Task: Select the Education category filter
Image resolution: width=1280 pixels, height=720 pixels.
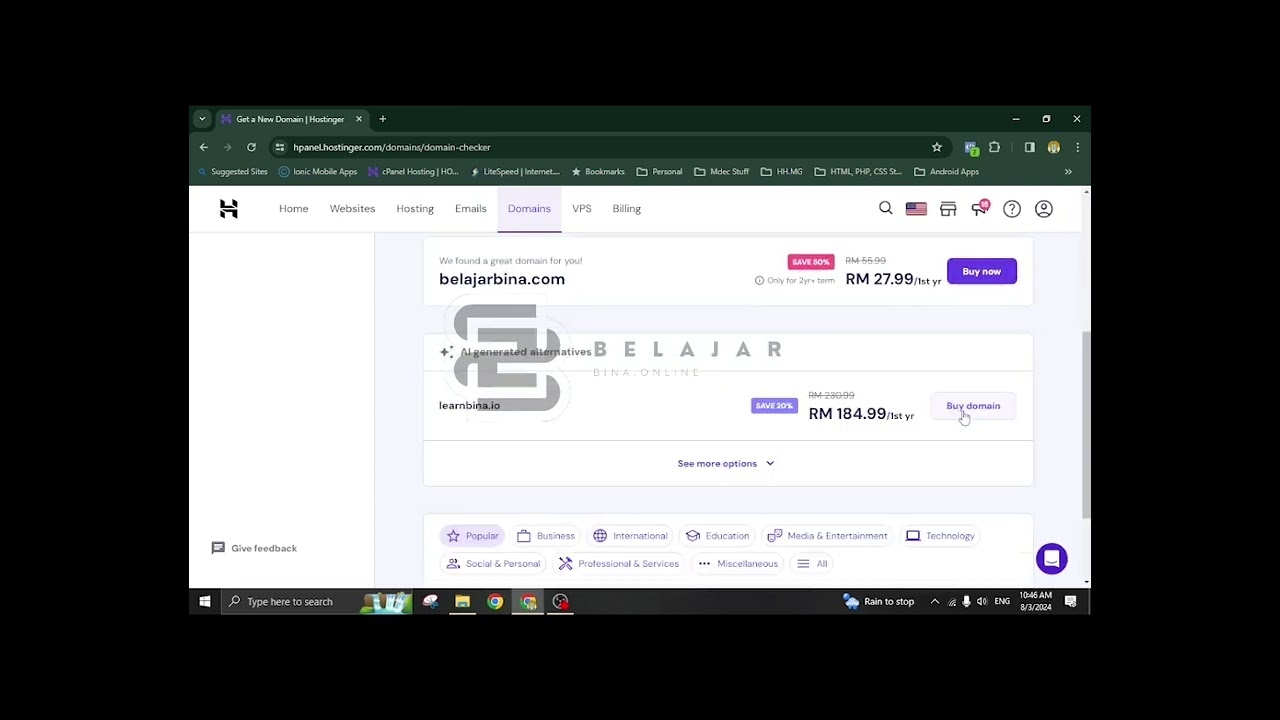Action: (x=718, y=536)
